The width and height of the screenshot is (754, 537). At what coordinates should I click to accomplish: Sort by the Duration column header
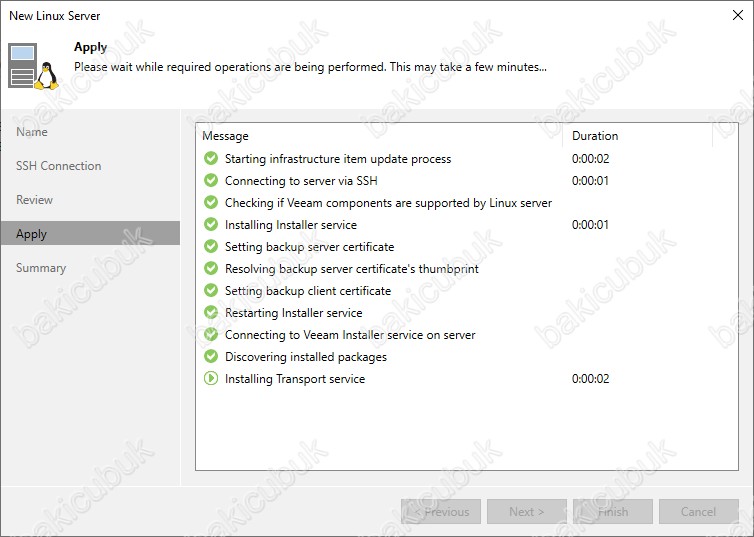coord(595,136)
